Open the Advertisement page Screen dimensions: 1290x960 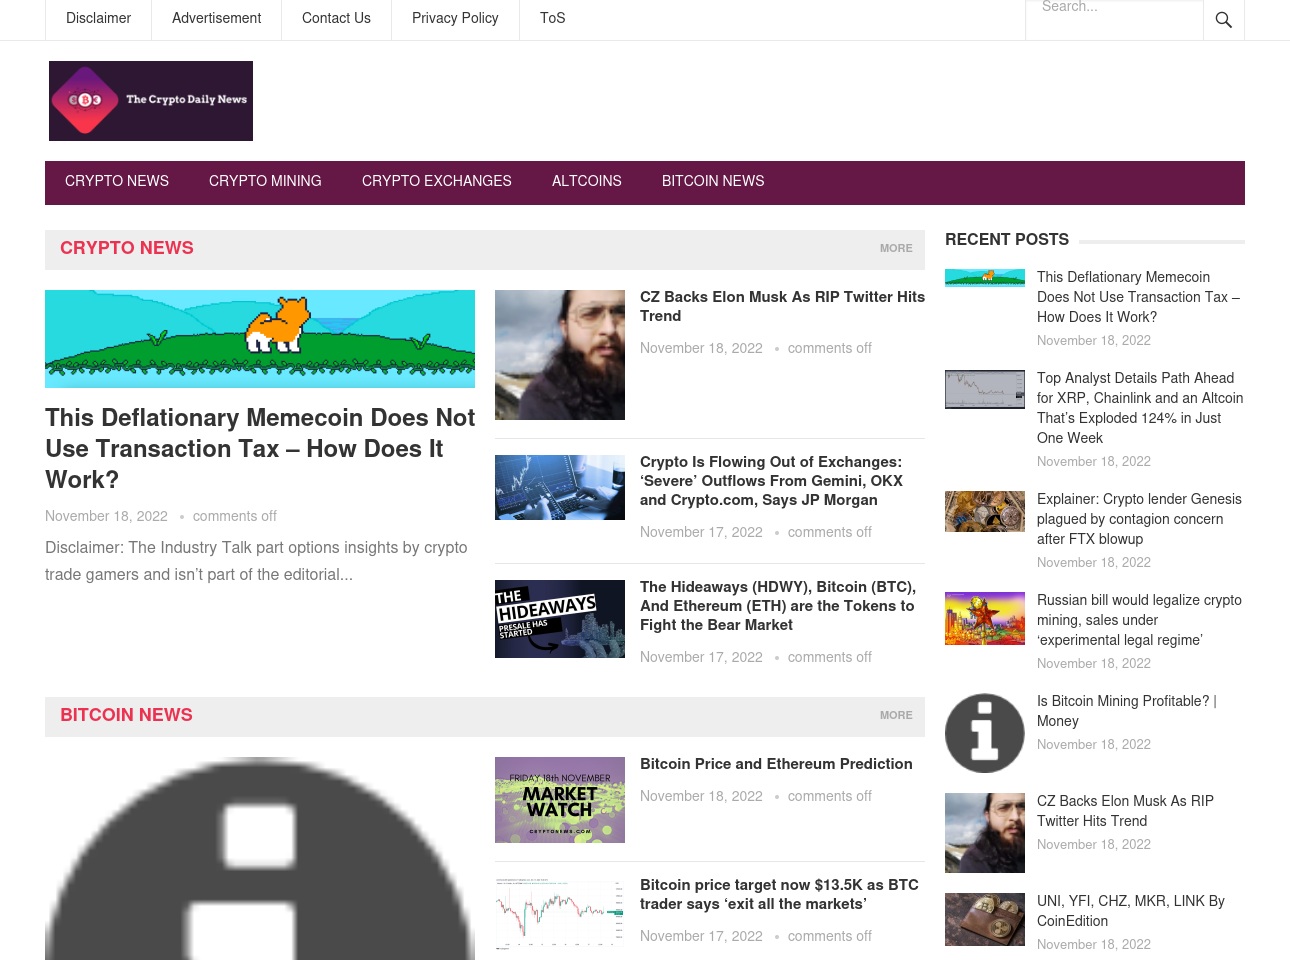(x=216, y=18)
